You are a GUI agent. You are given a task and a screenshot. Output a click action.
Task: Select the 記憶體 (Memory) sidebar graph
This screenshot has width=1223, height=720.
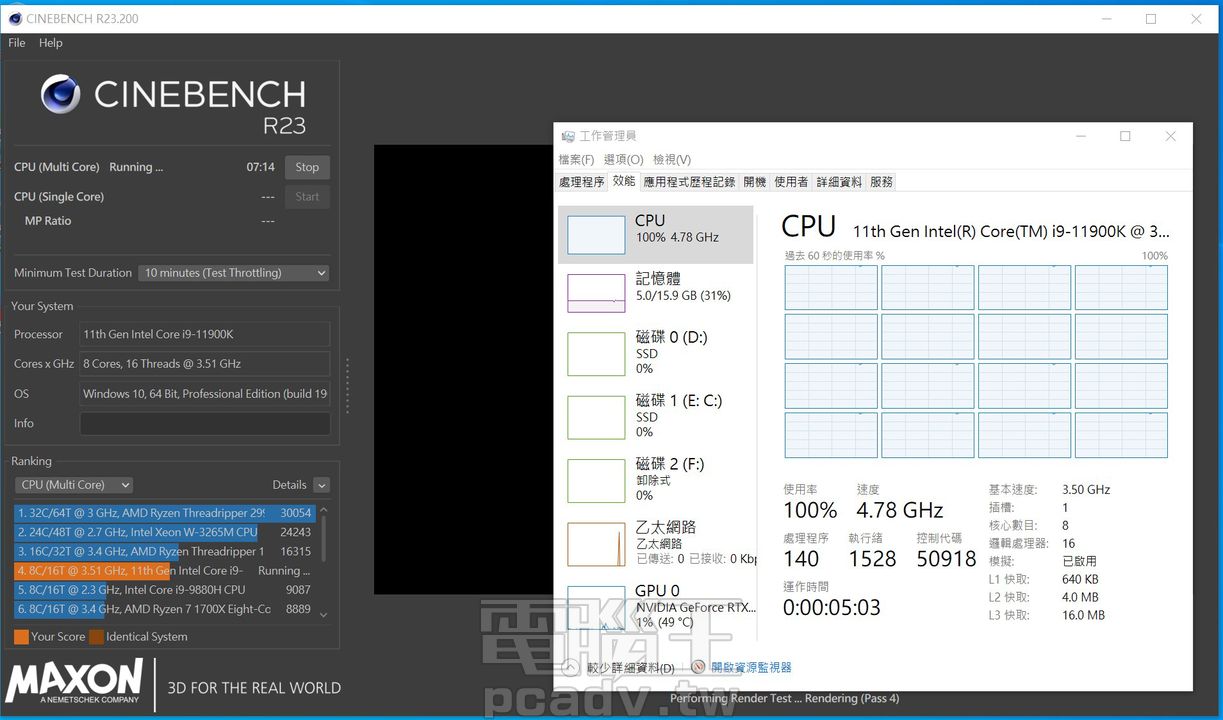pos(655,291)
